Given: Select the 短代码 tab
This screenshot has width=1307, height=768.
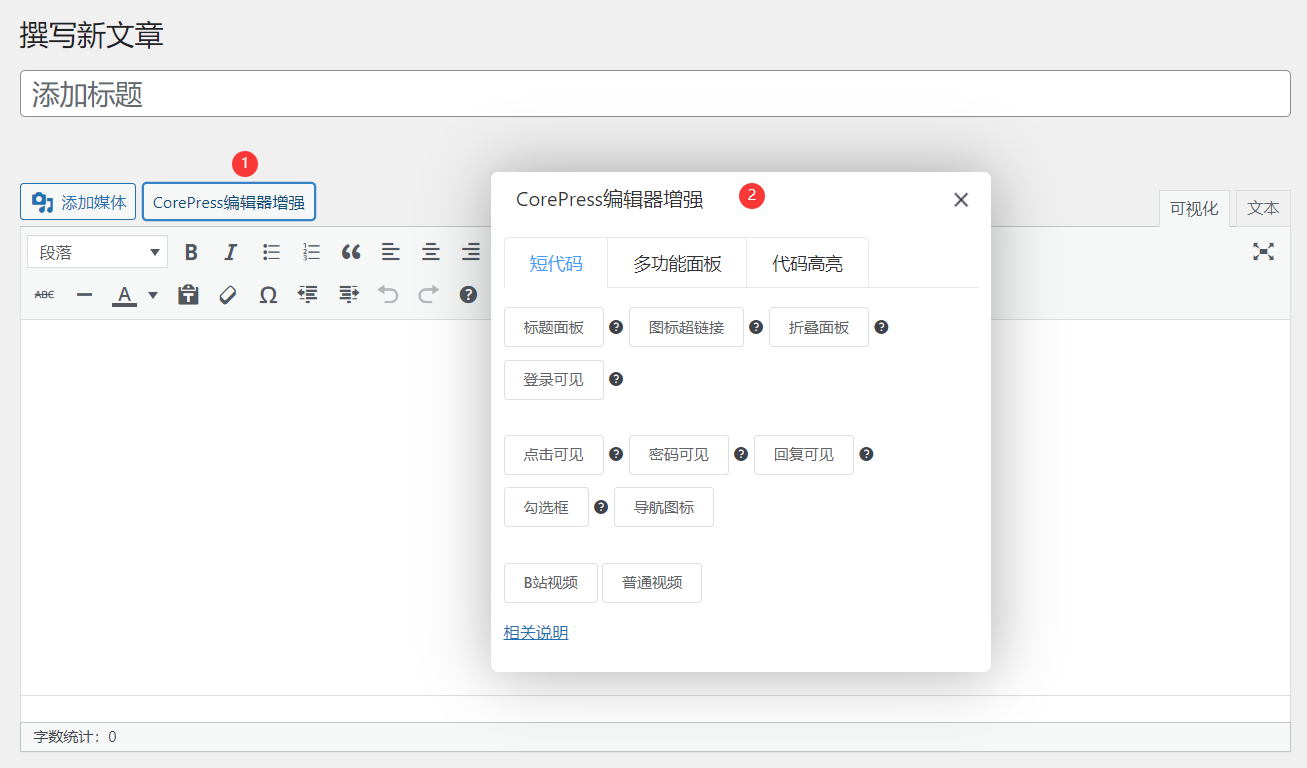Looking at the screenshot, I should pyautogui.click(x=556, y=264).
